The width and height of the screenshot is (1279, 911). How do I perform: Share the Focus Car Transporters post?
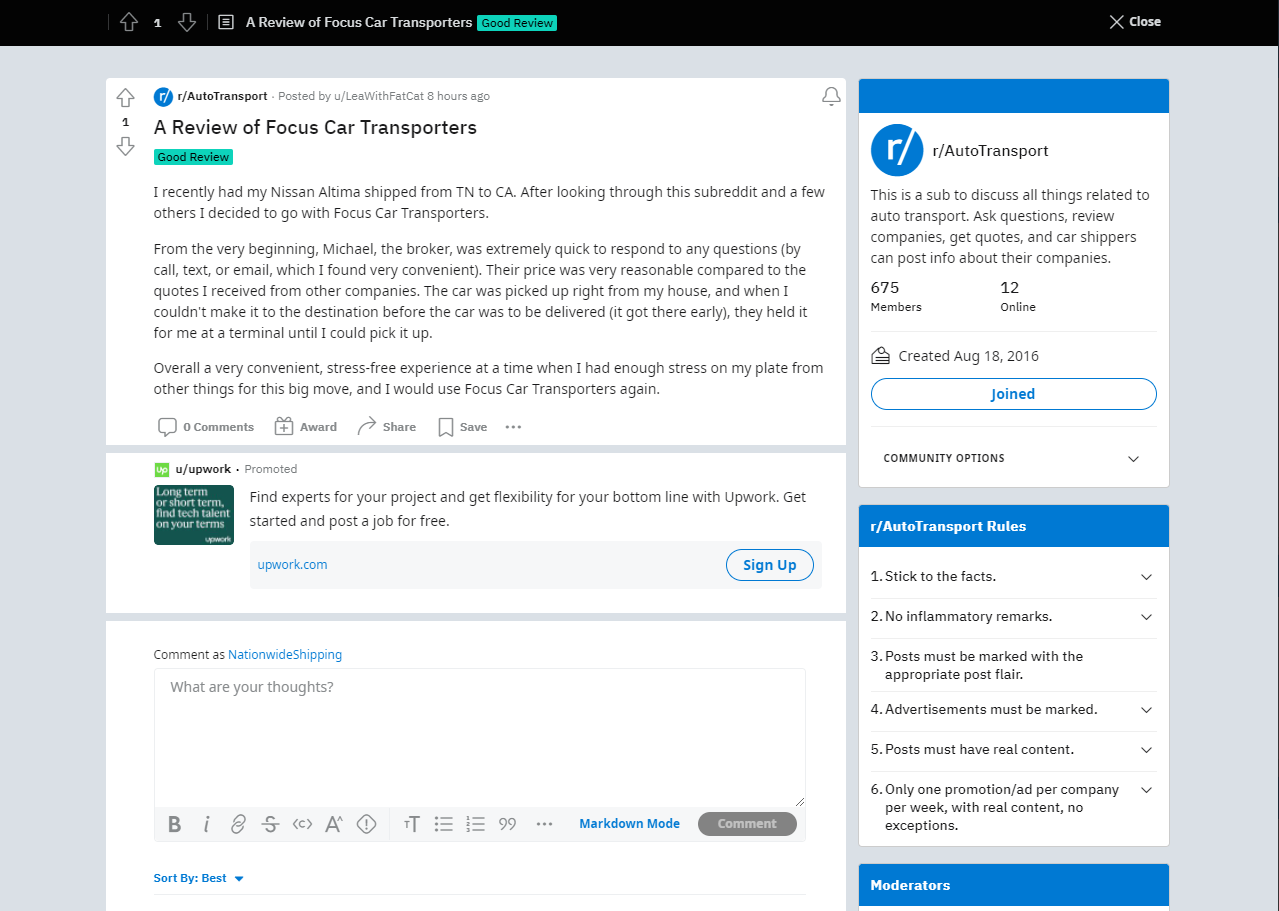386,427
